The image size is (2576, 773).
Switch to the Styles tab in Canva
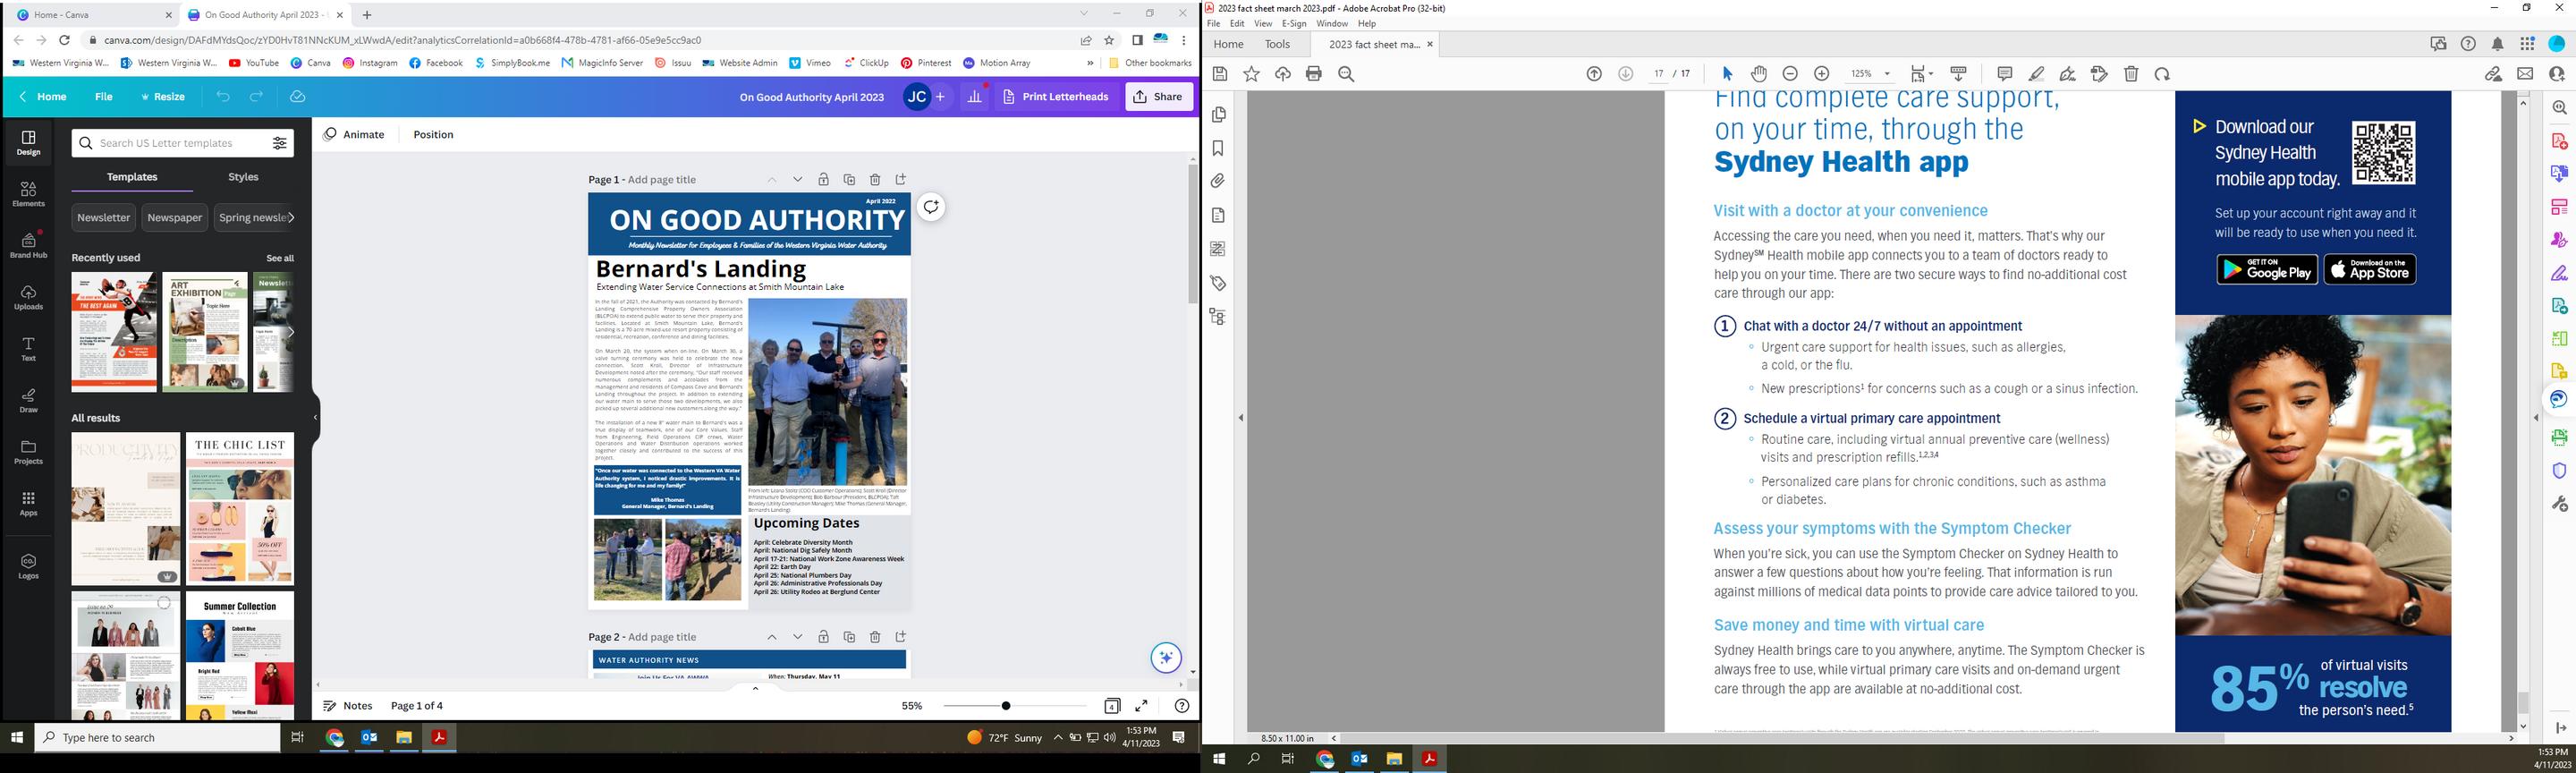(243, 177)
